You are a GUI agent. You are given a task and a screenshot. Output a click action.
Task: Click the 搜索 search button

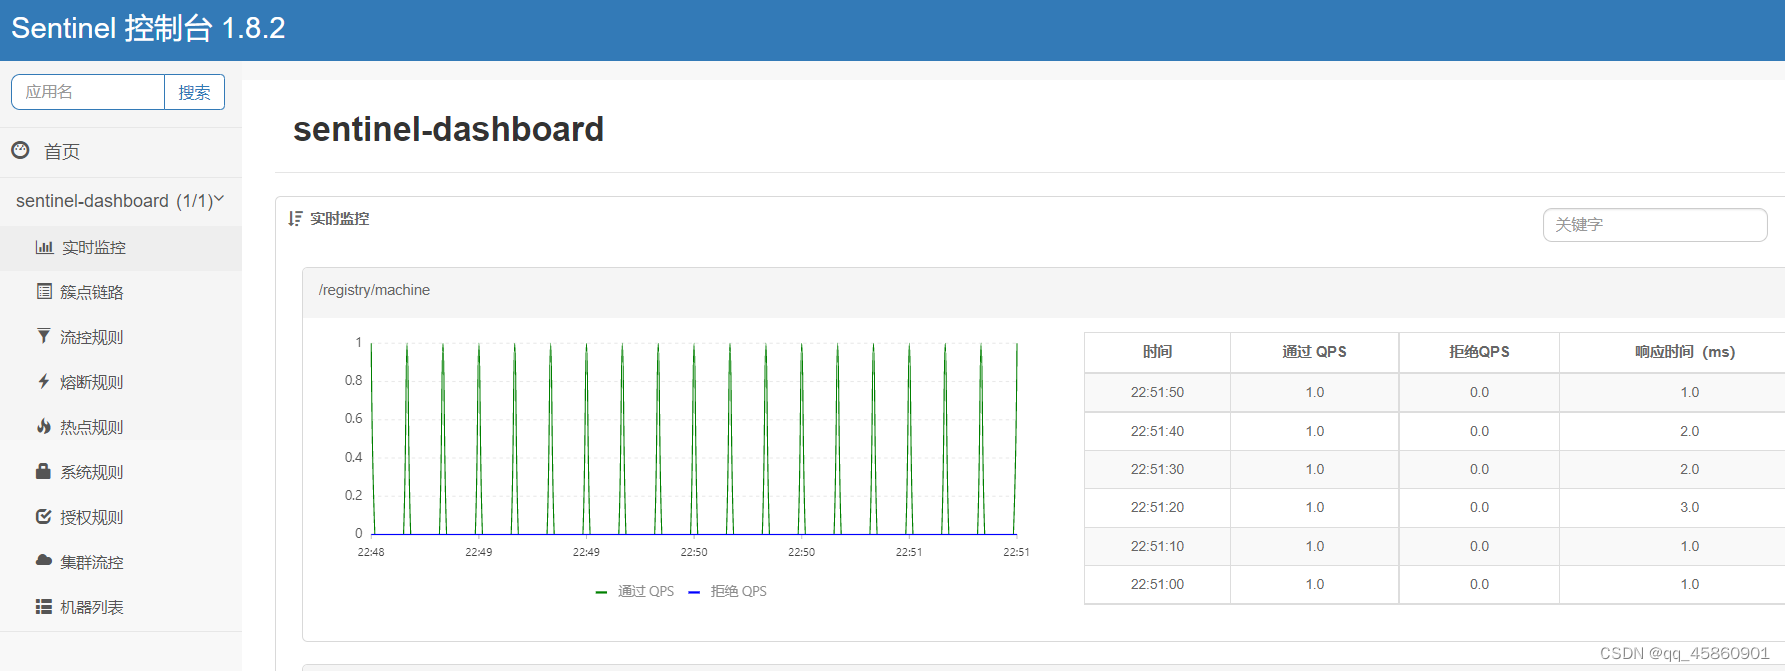[194, 92]
